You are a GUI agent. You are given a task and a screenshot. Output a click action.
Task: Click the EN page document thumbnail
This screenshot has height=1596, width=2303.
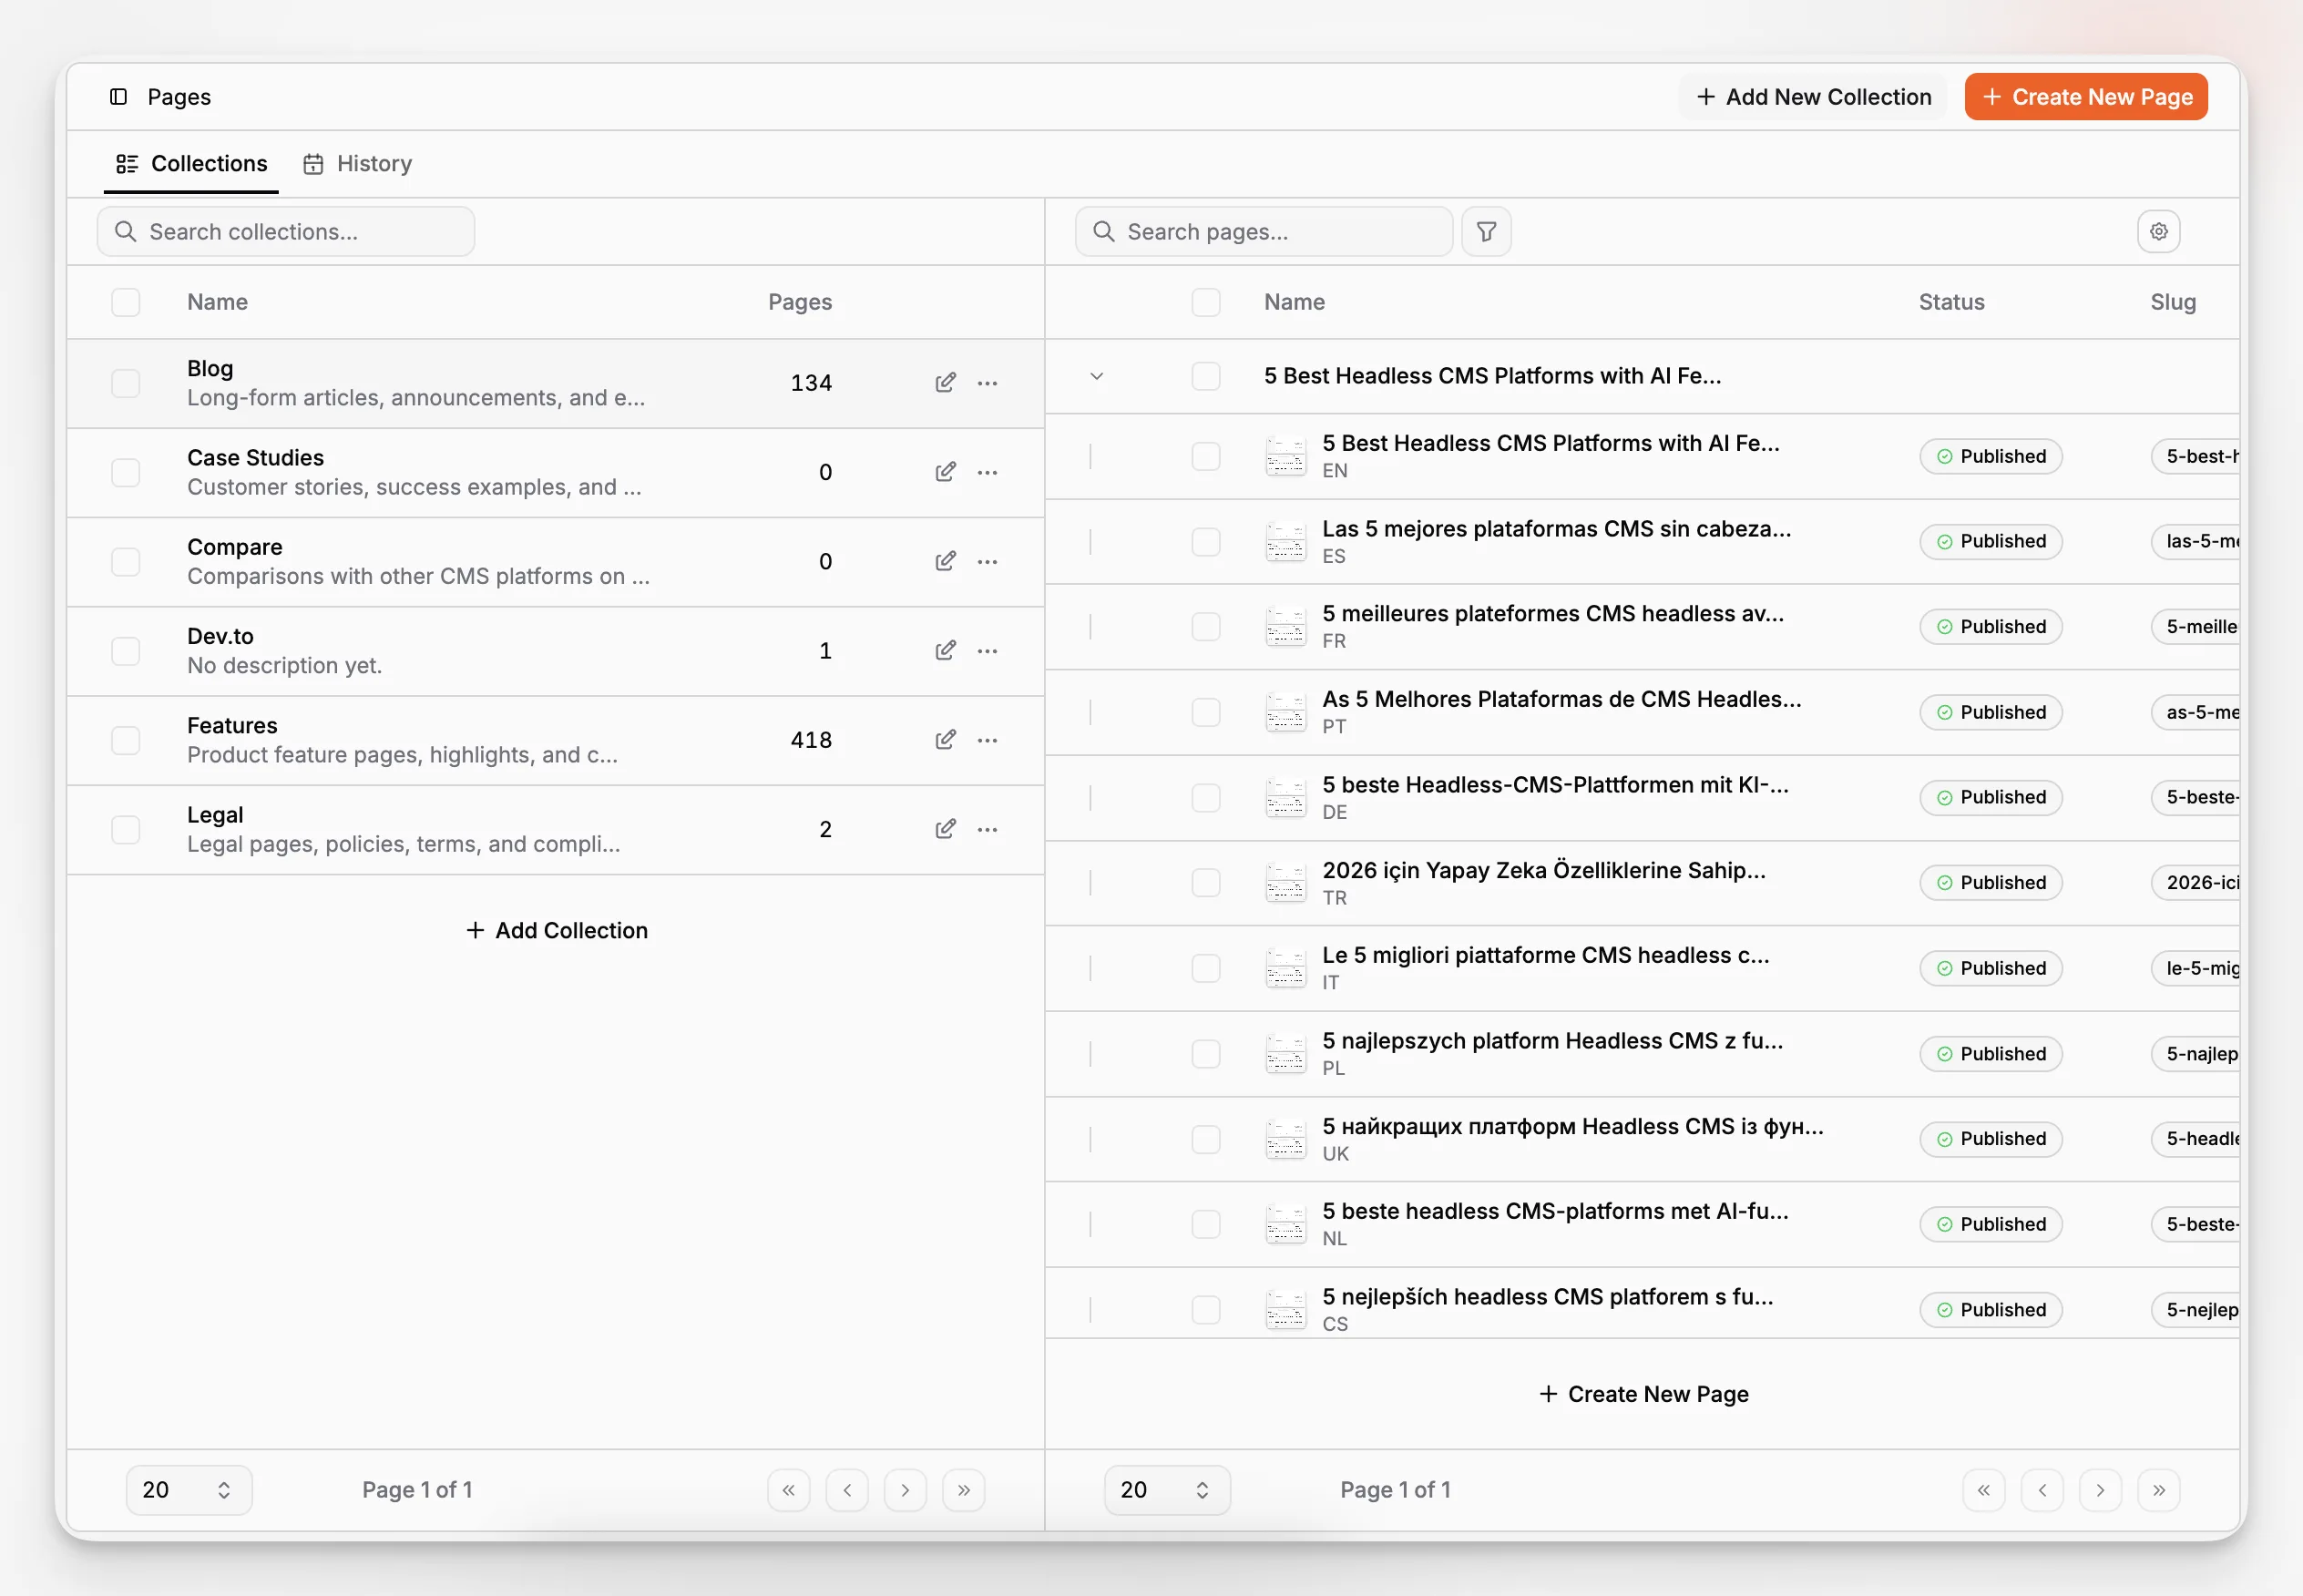[x=1285, y=457]
